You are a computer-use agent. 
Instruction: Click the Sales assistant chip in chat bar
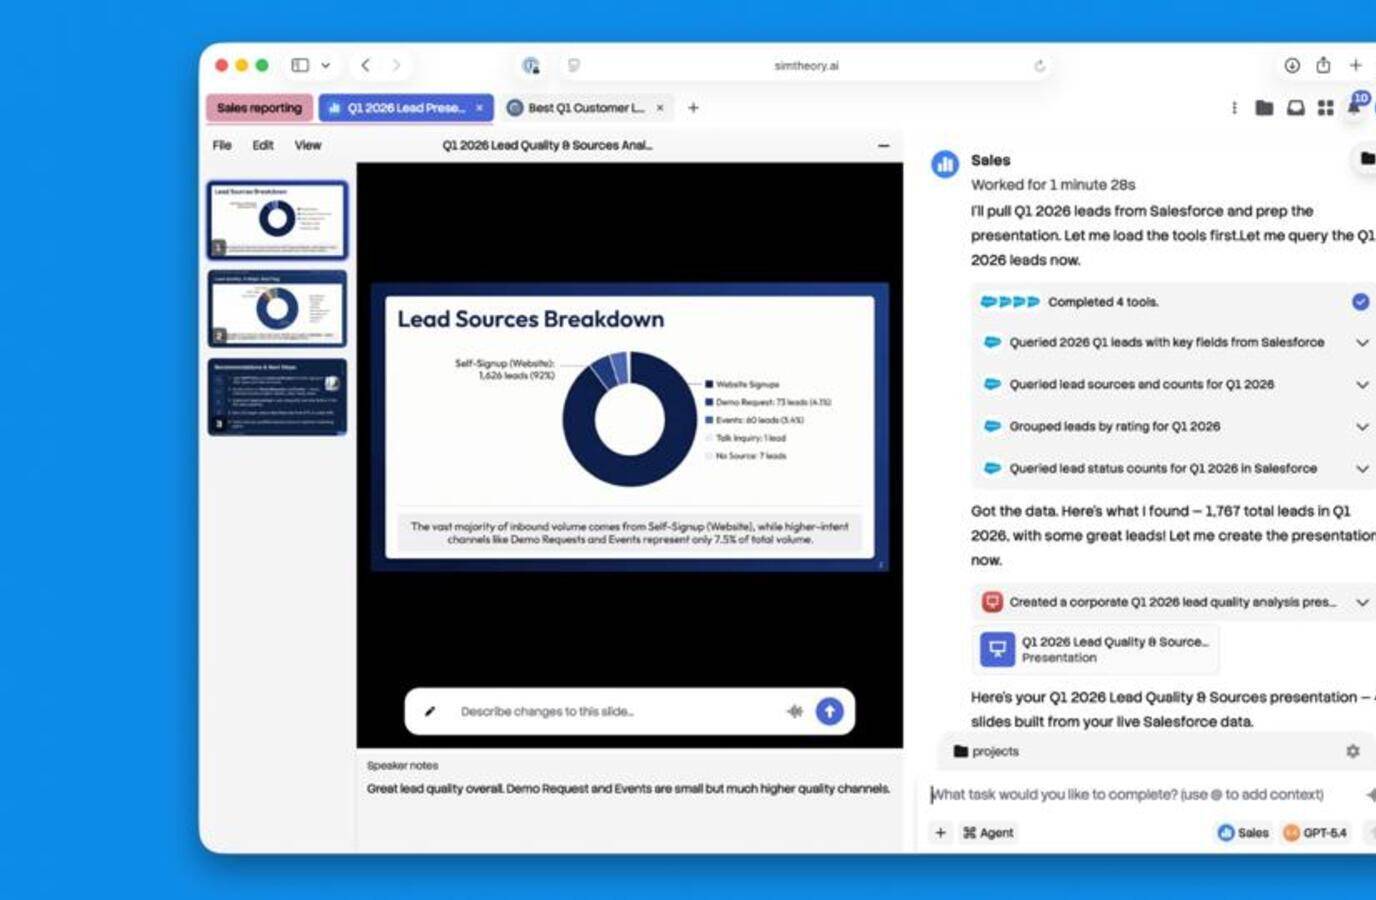point(1243,832)
